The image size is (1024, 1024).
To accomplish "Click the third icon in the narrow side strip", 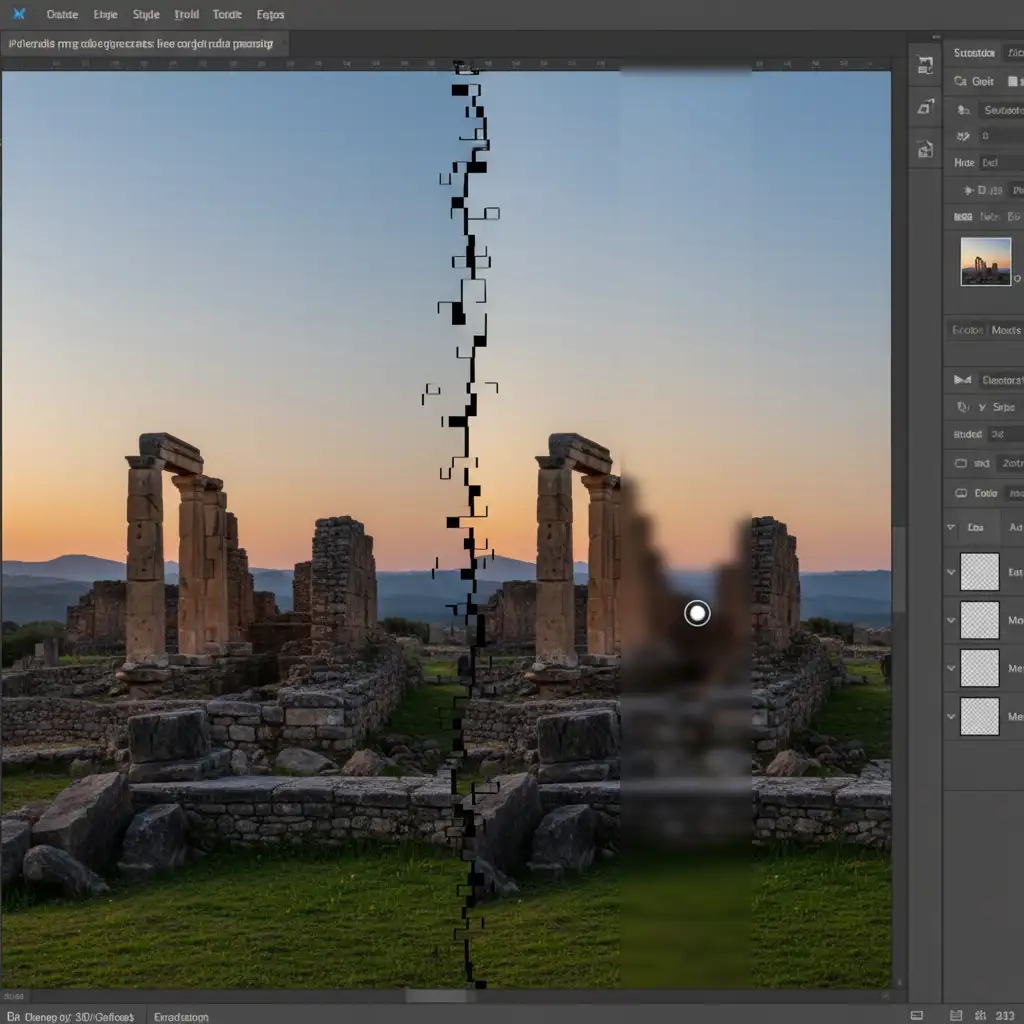I will [925, 149].
